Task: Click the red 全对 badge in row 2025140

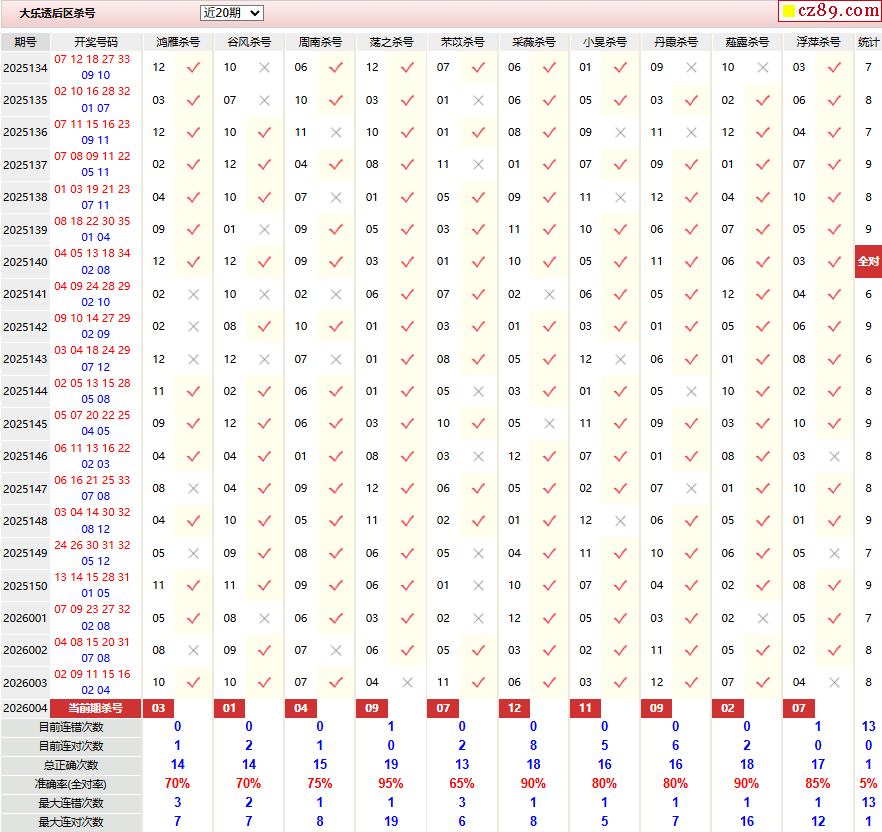Action: point(868,261)
